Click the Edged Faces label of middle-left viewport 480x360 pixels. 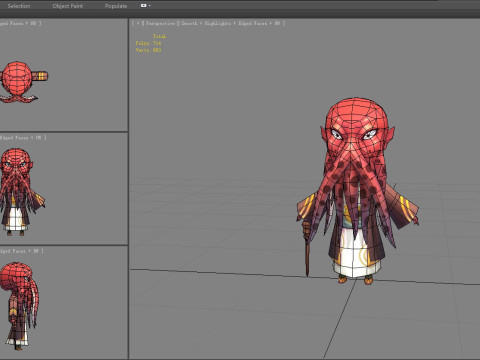click(14, 138)
